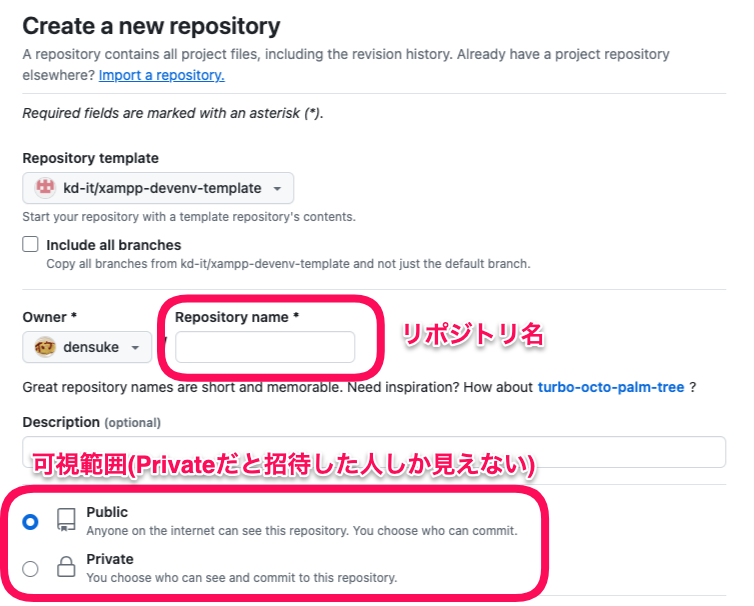Focus the Repository name input field

pos(265,347)
